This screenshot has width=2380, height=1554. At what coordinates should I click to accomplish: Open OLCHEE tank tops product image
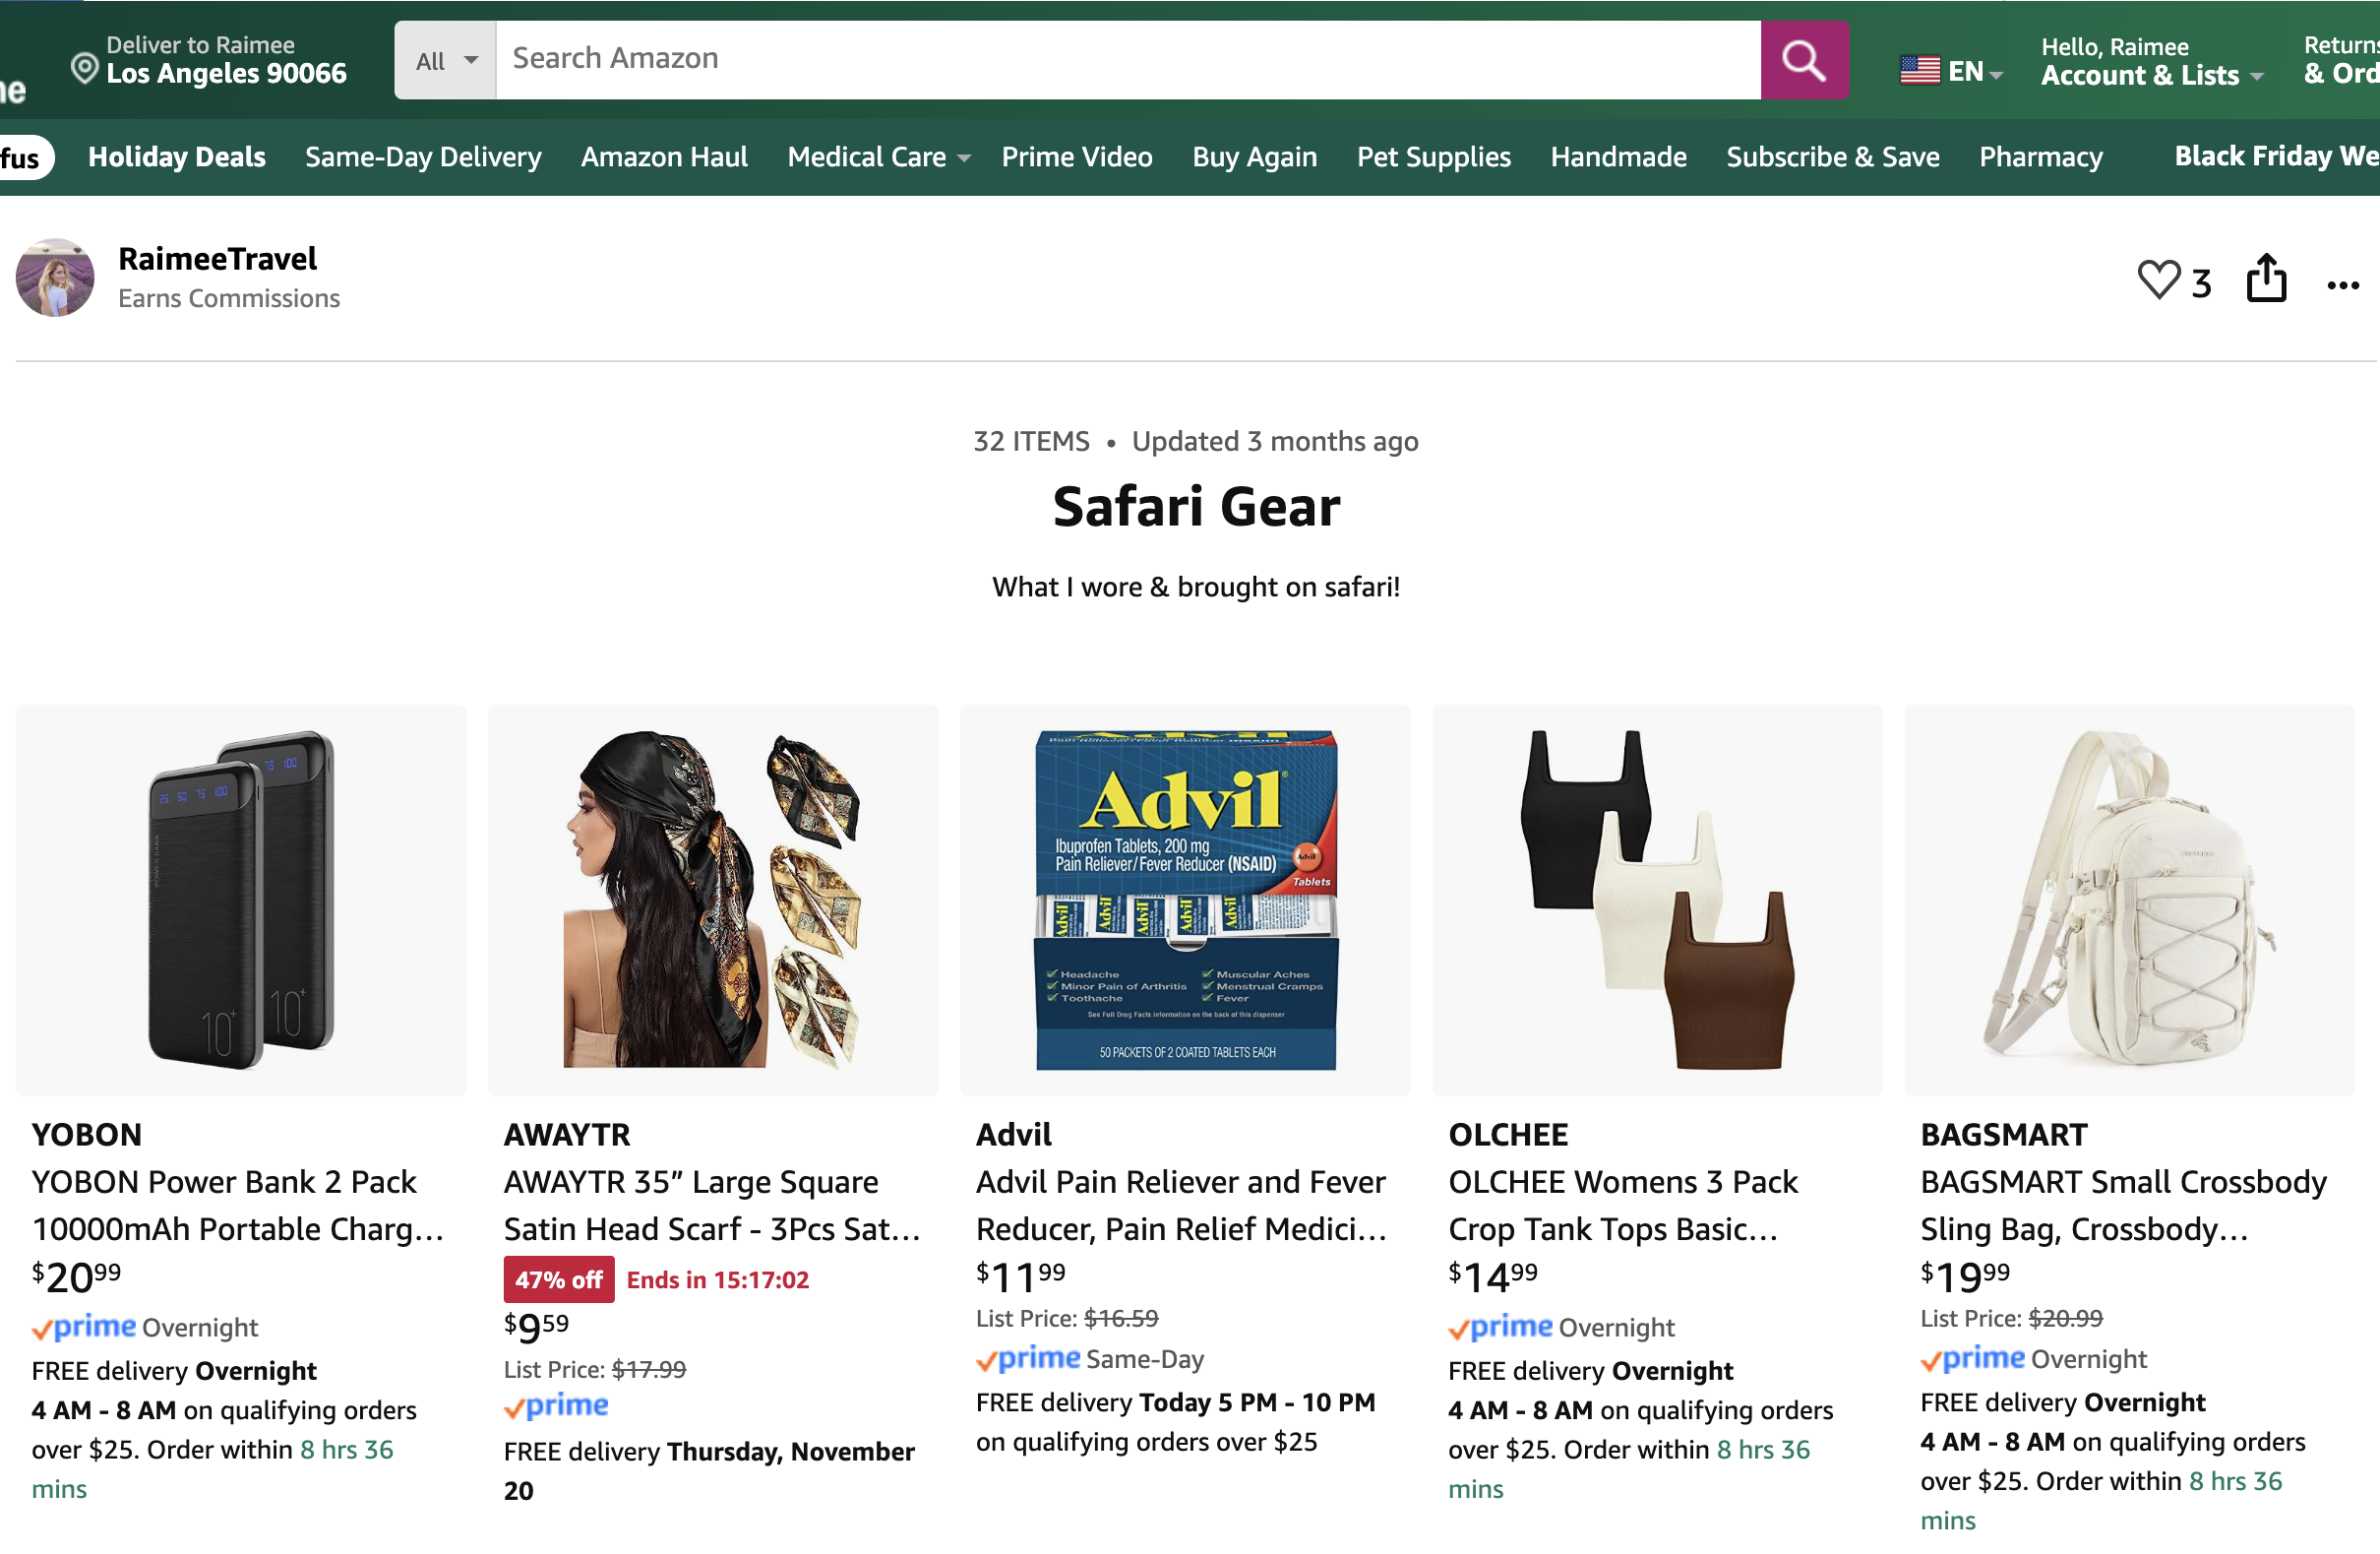[x=1656, y=899]
